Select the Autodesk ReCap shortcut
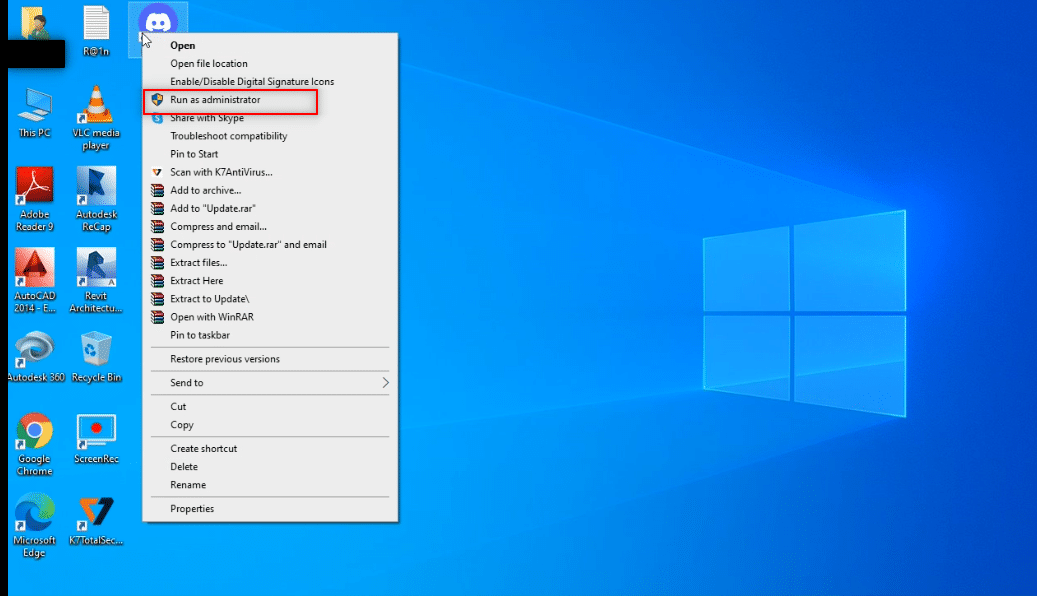This screenshot has height=596, width=1037. coord(96,198)
